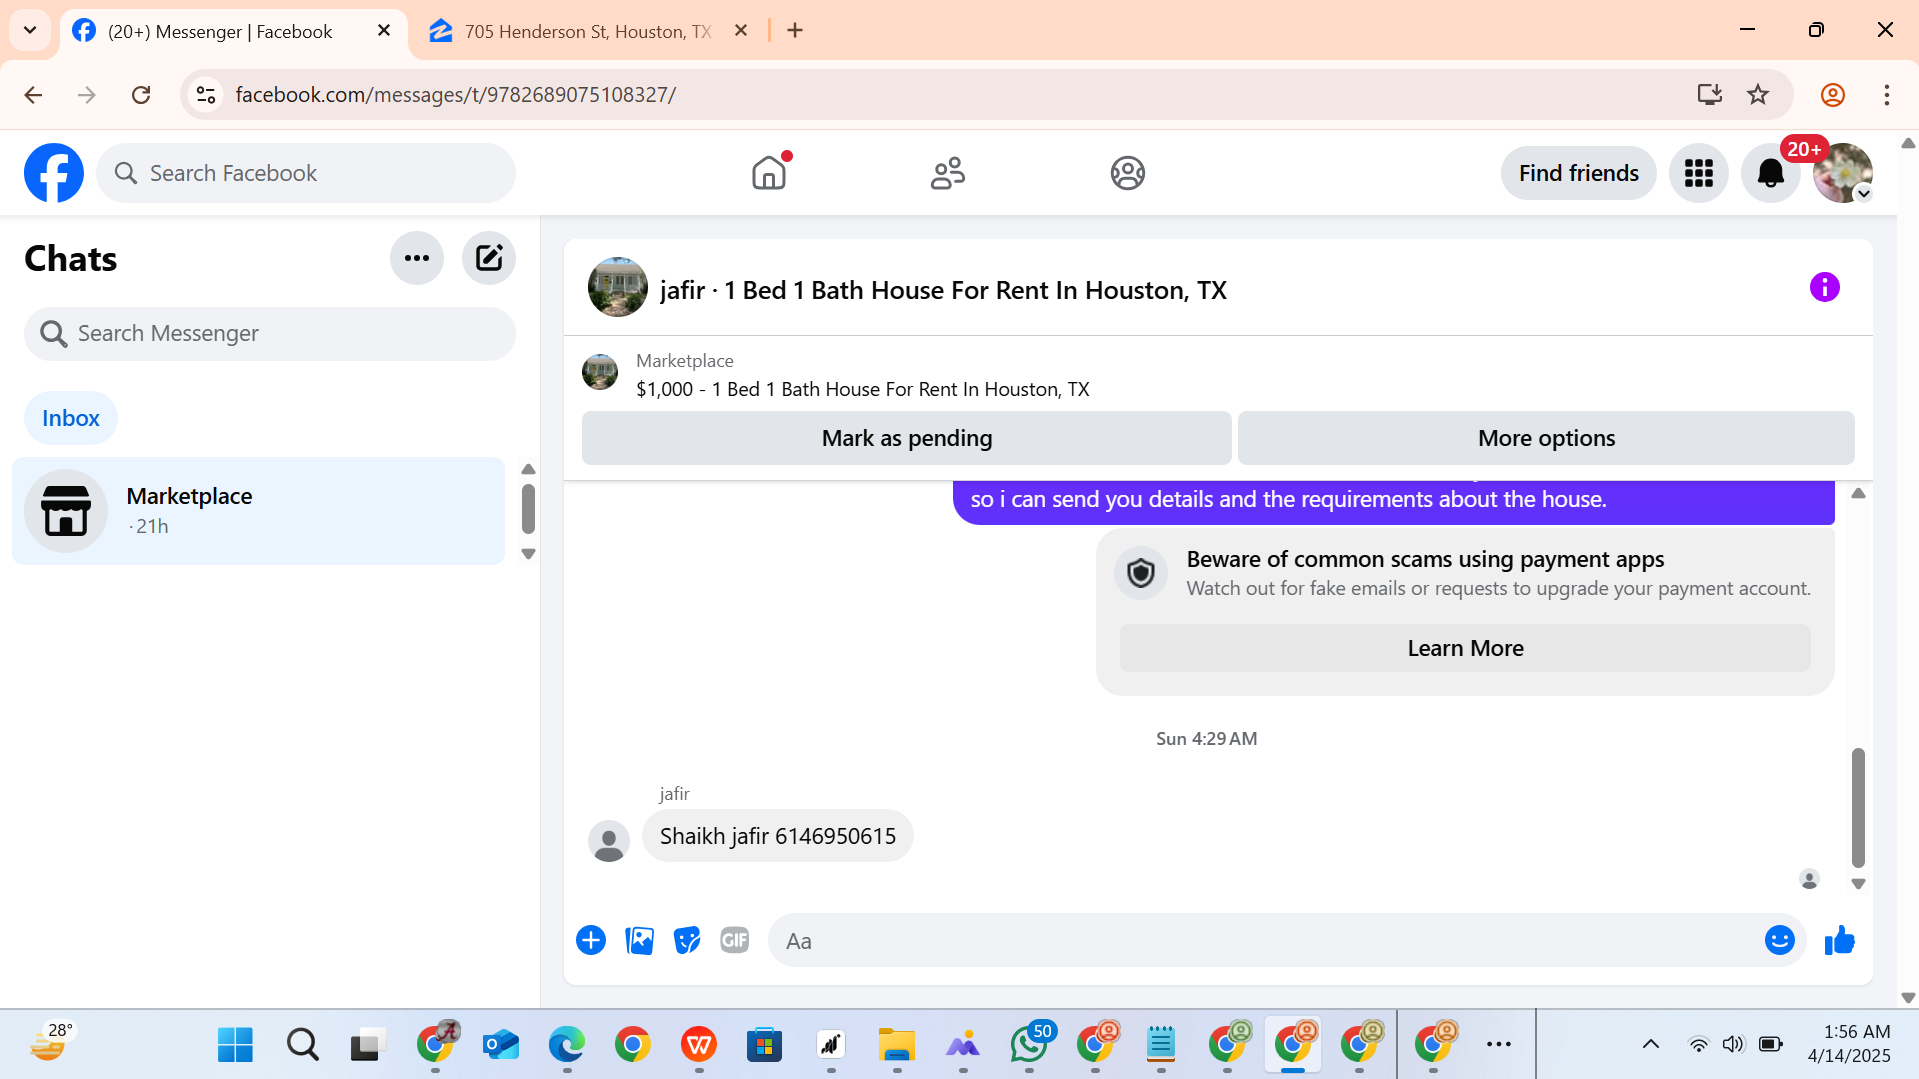Click the conversation scrollbar thumb
The height and width of the screenshot is (1079, 1919).
(x=1857, y=808)
